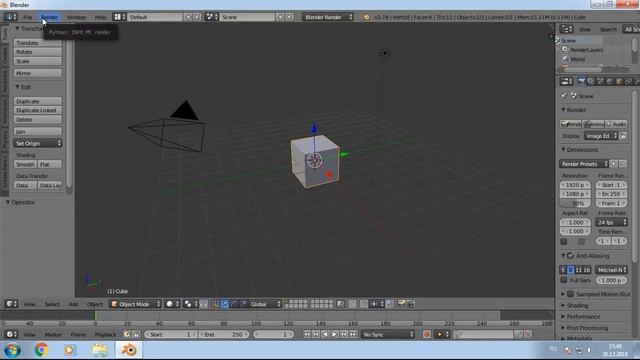Enable the Full Sample checkbox
The height and width of the screenshot is (360, 640).
(x=564, y=280)
